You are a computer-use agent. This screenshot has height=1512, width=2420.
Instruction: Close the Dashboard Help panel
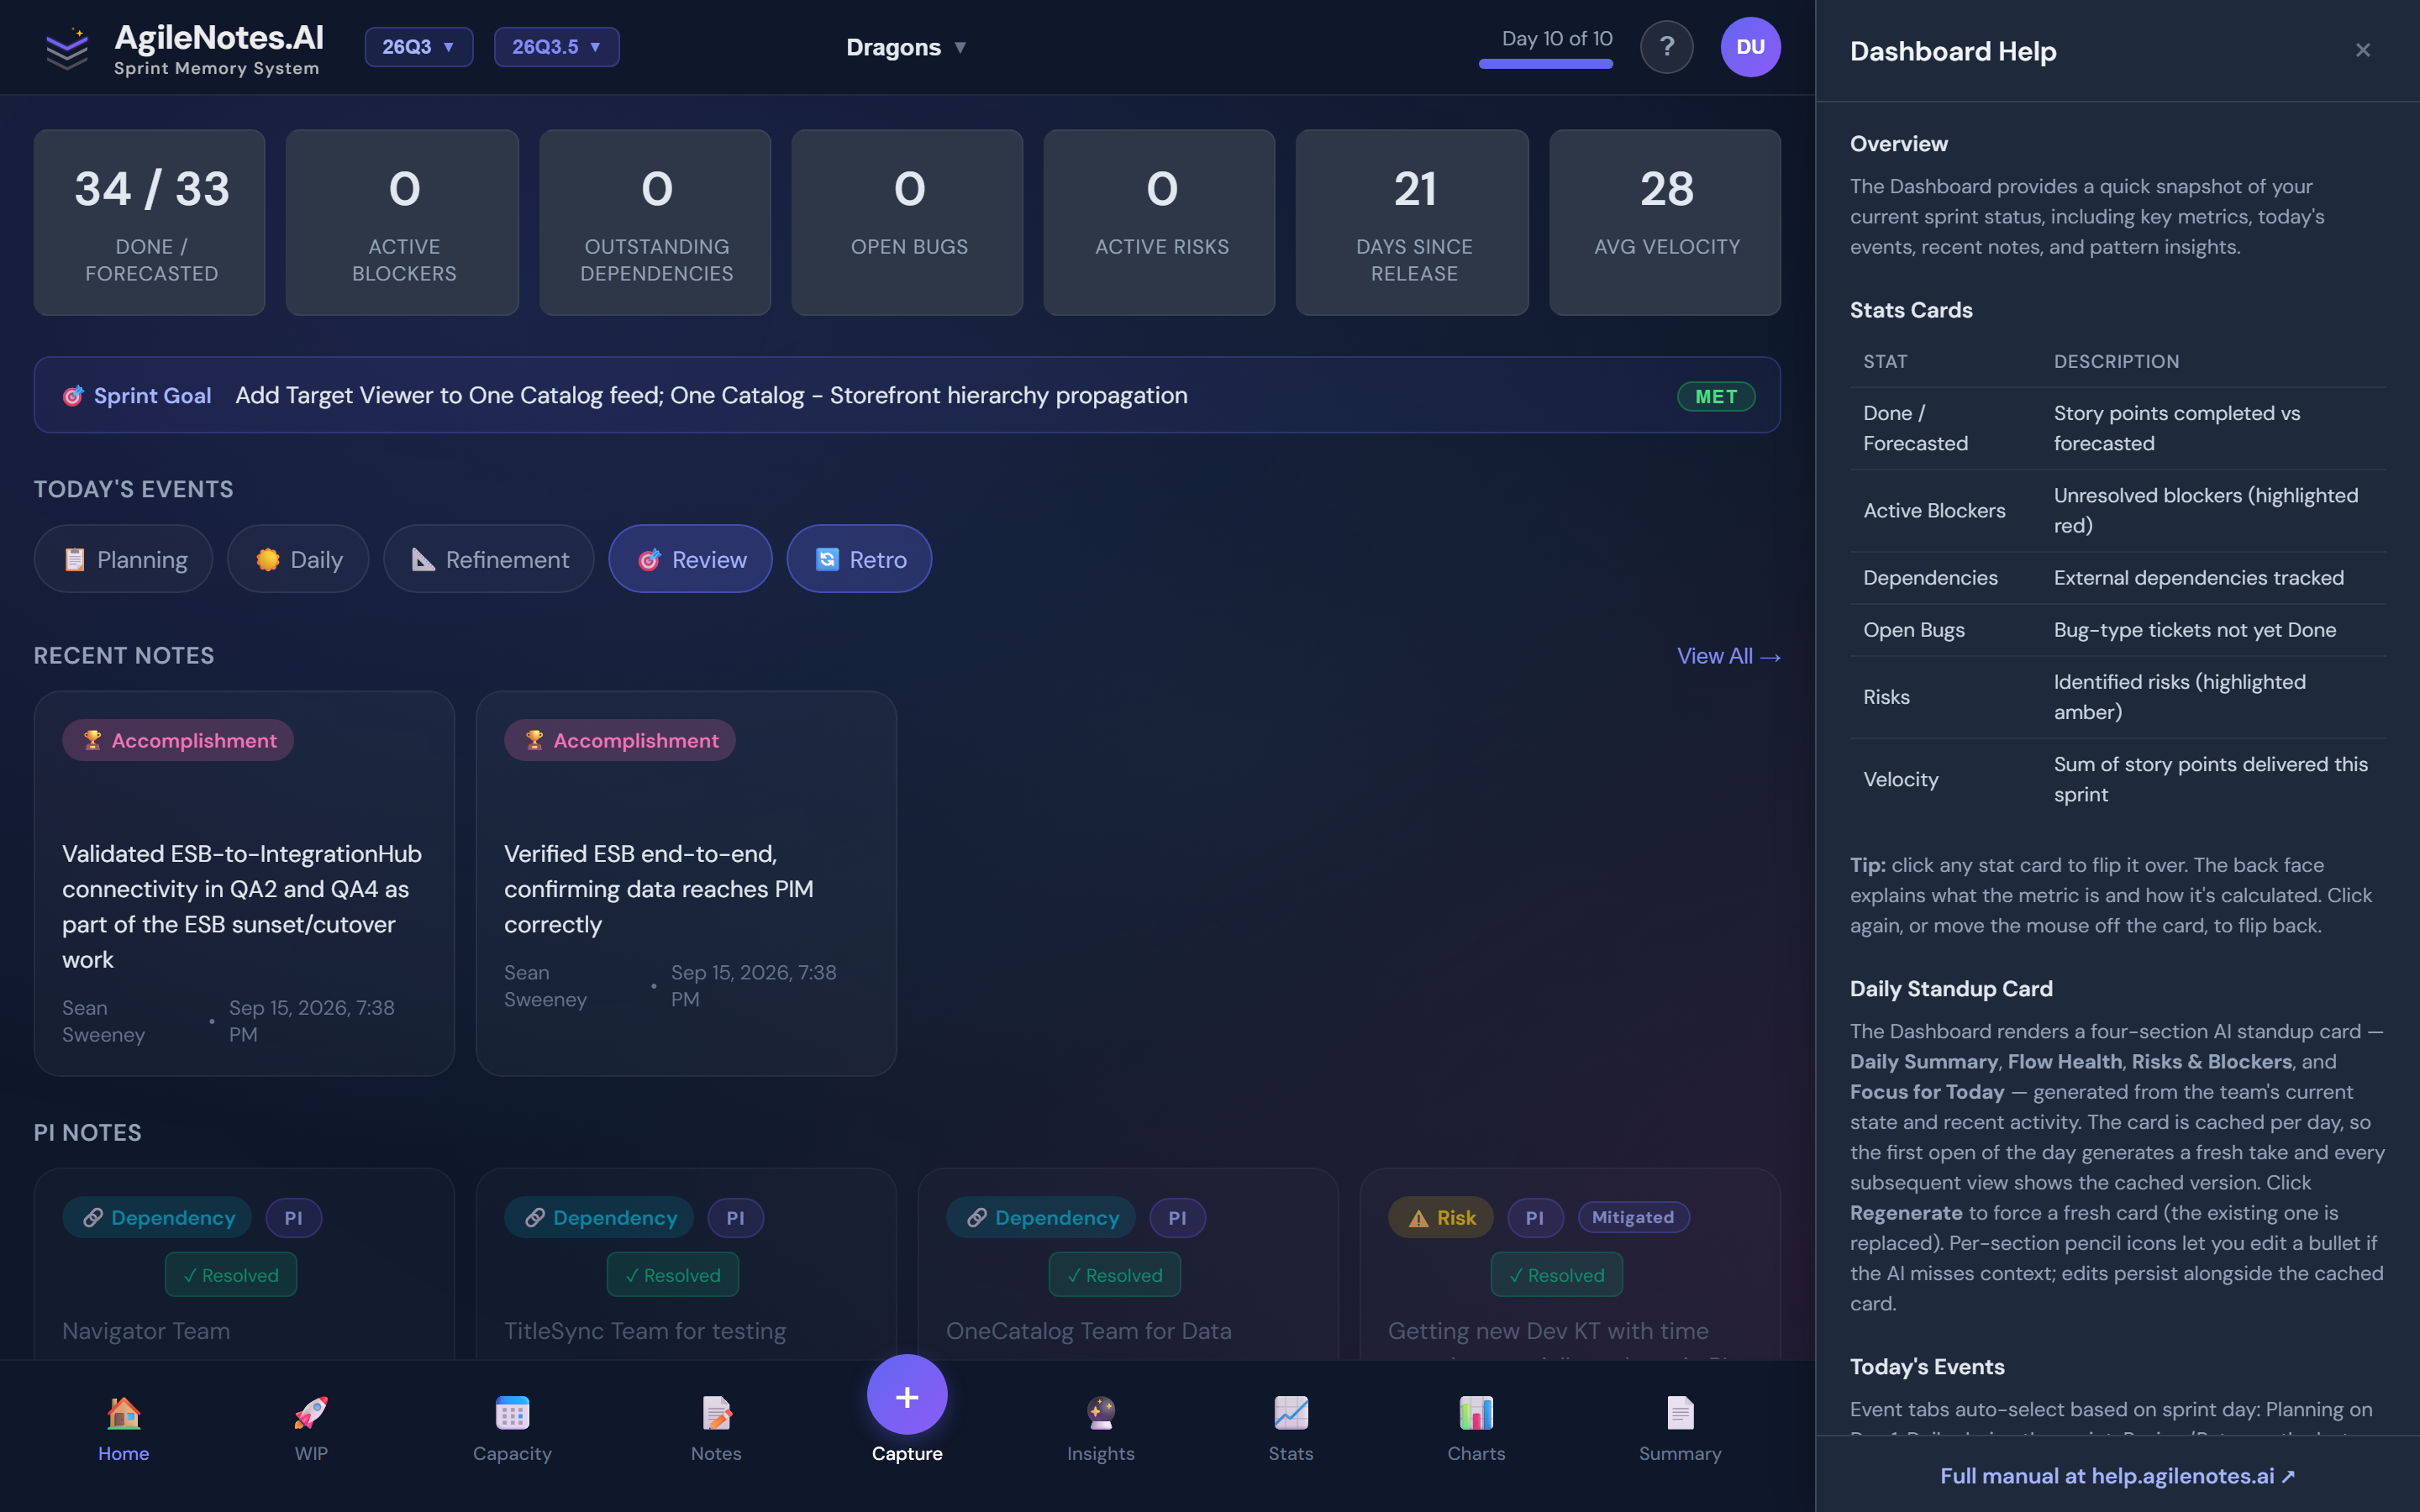tap(2363, 50)
